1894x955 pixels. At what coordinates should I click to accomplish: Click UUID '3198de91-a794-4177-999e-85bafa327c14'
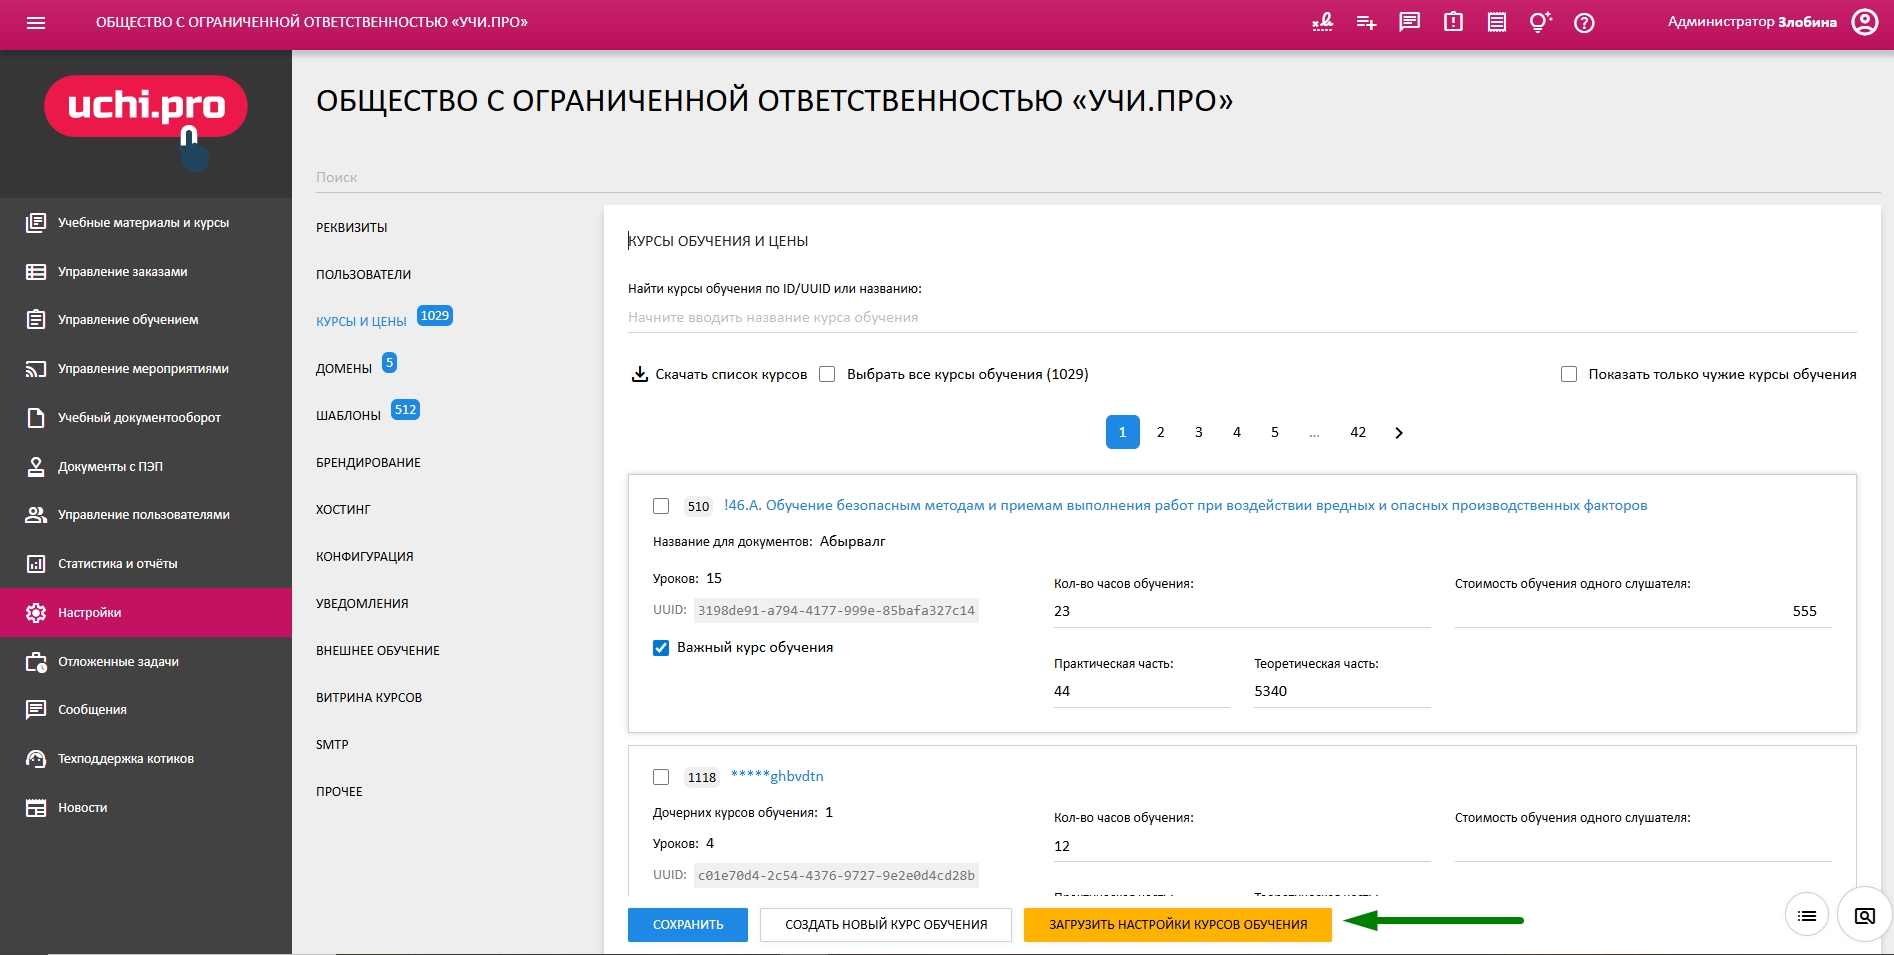coord(836,611)
